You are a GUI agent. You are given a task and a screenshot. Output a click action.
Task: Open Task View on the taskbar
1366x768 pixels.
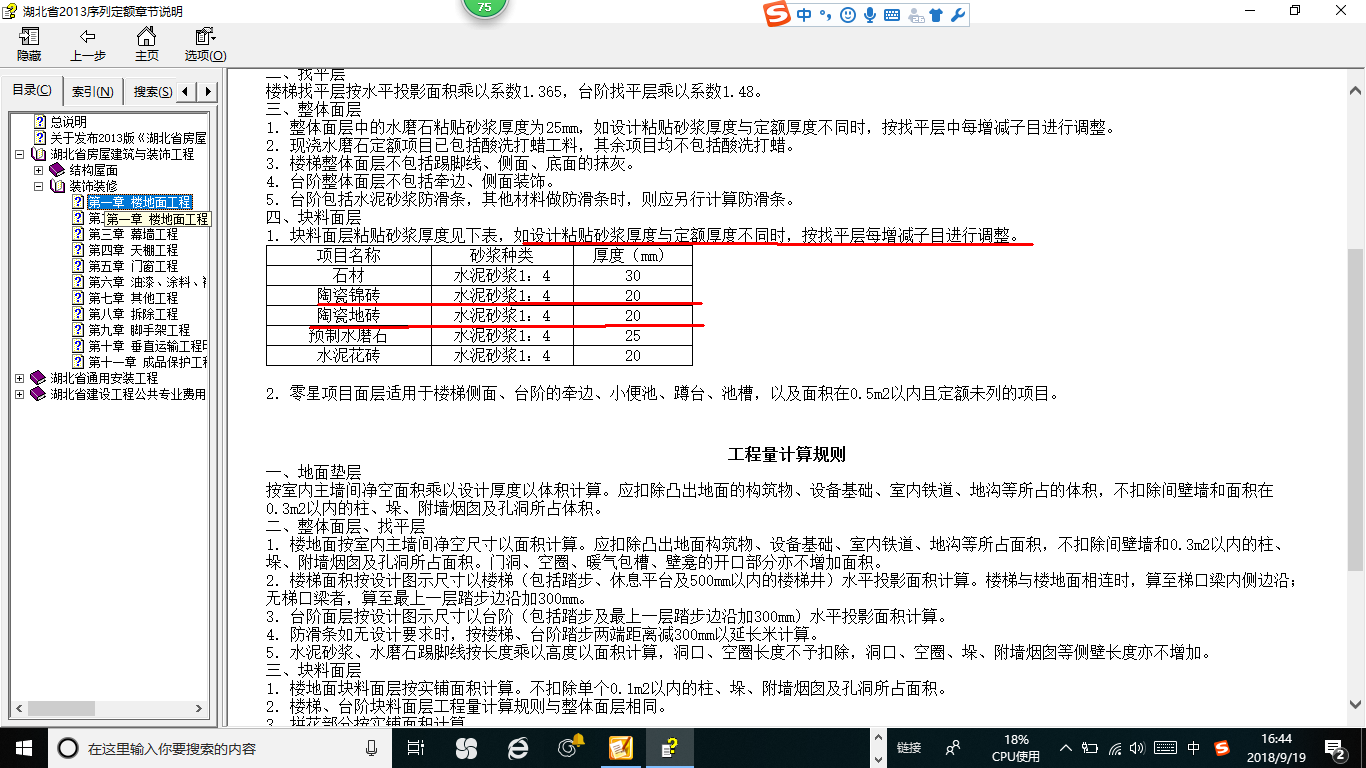coord(417,748)
